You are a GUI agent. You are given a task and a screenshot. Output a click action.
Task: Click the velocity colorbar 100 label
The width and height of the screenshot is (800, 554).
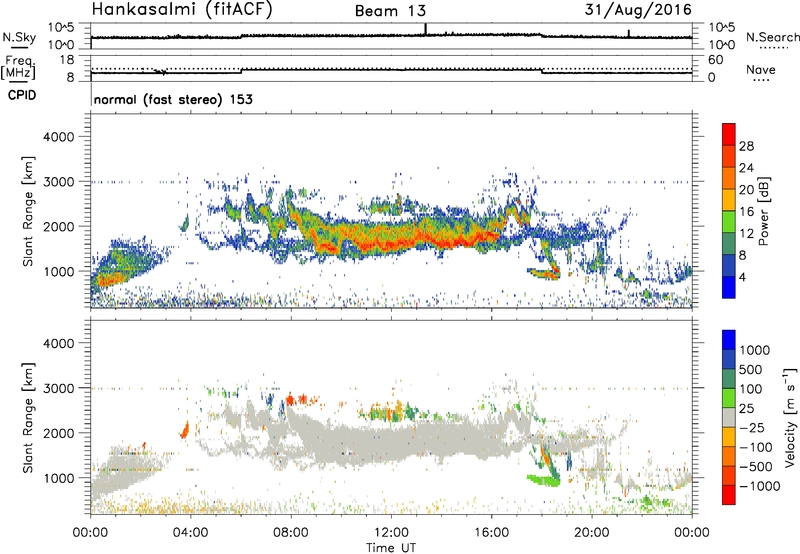pyautogui.click(x=750, y=389)
